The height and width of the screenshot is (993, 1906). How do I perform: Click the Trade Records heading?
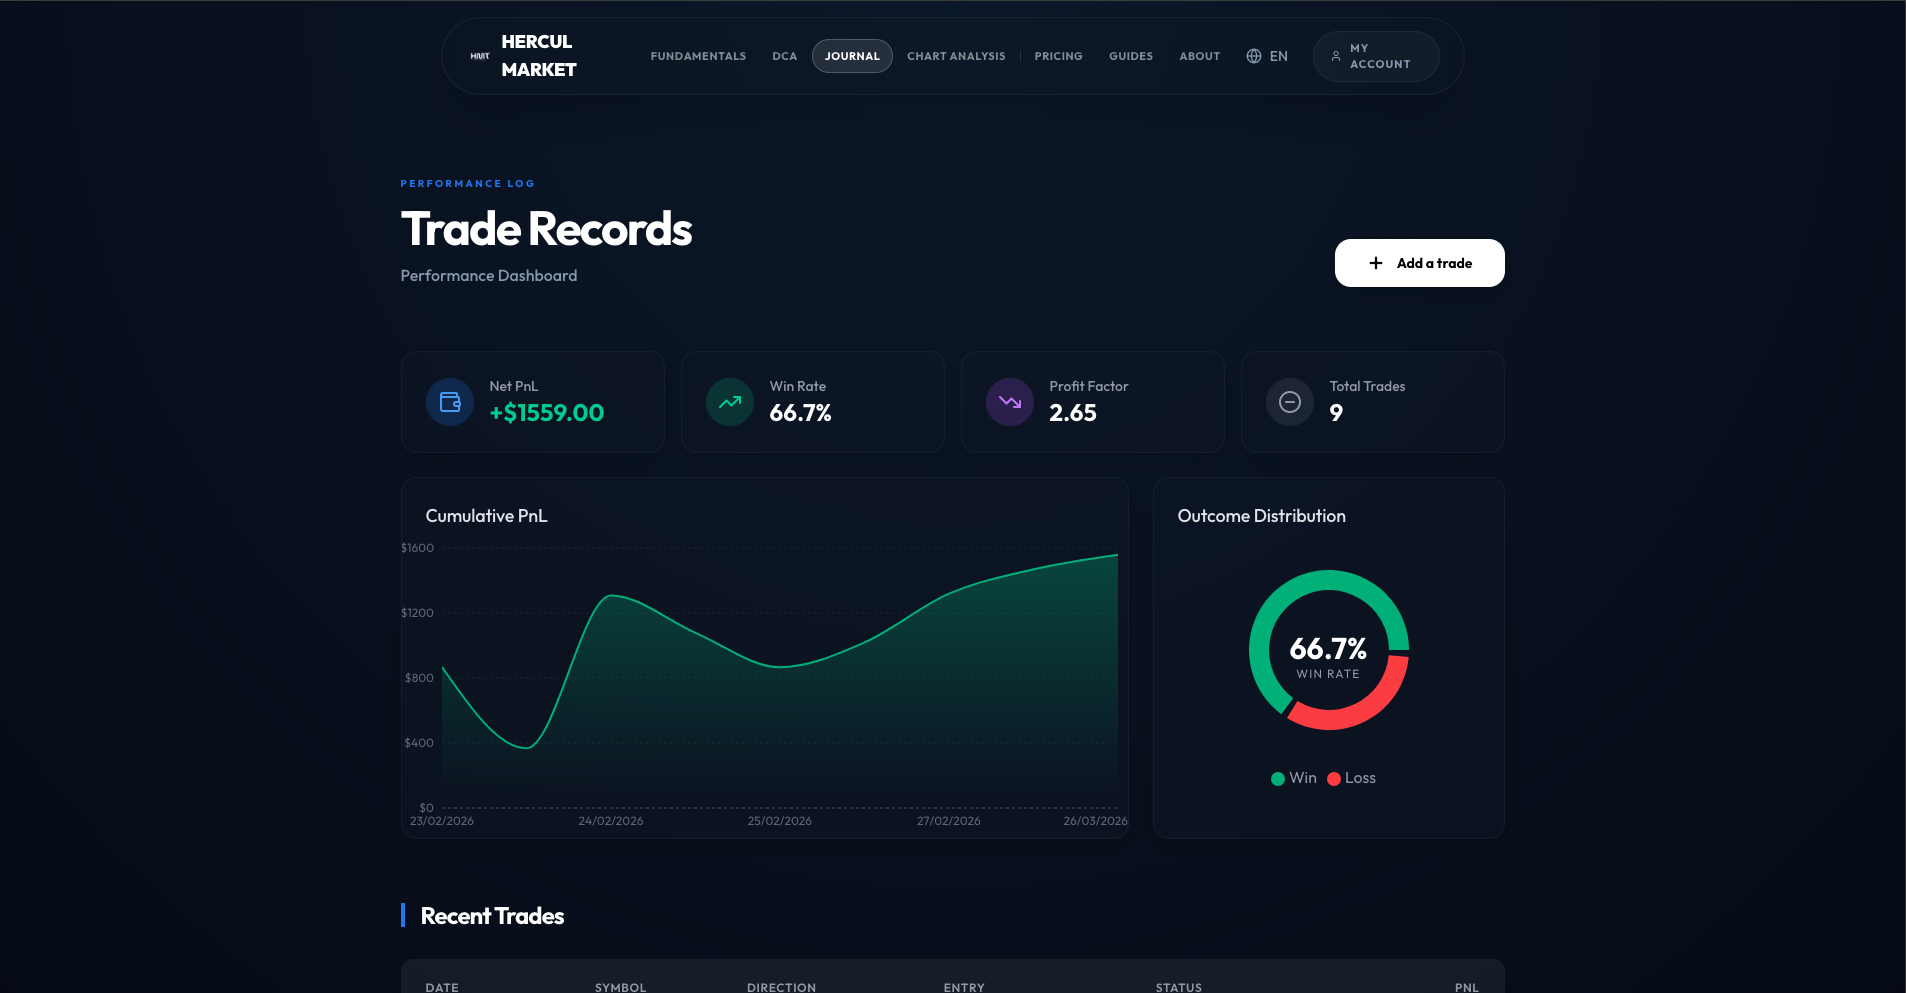coord(547,229)
